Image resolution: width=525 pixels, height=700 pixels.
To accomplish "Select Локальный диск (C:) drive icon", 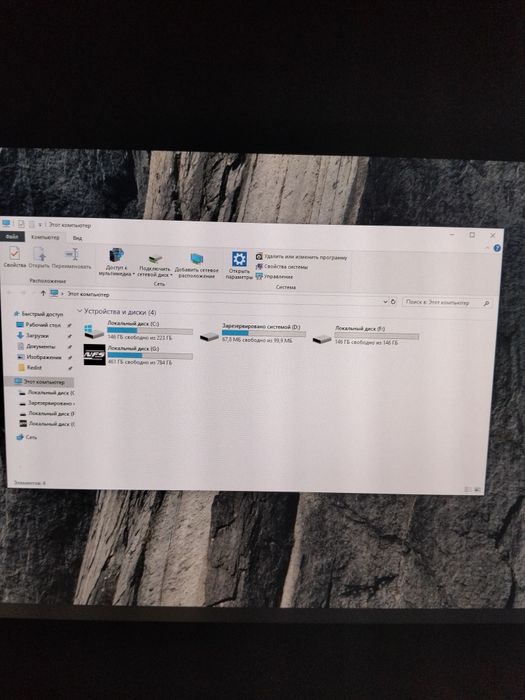I will coord(94,331).
